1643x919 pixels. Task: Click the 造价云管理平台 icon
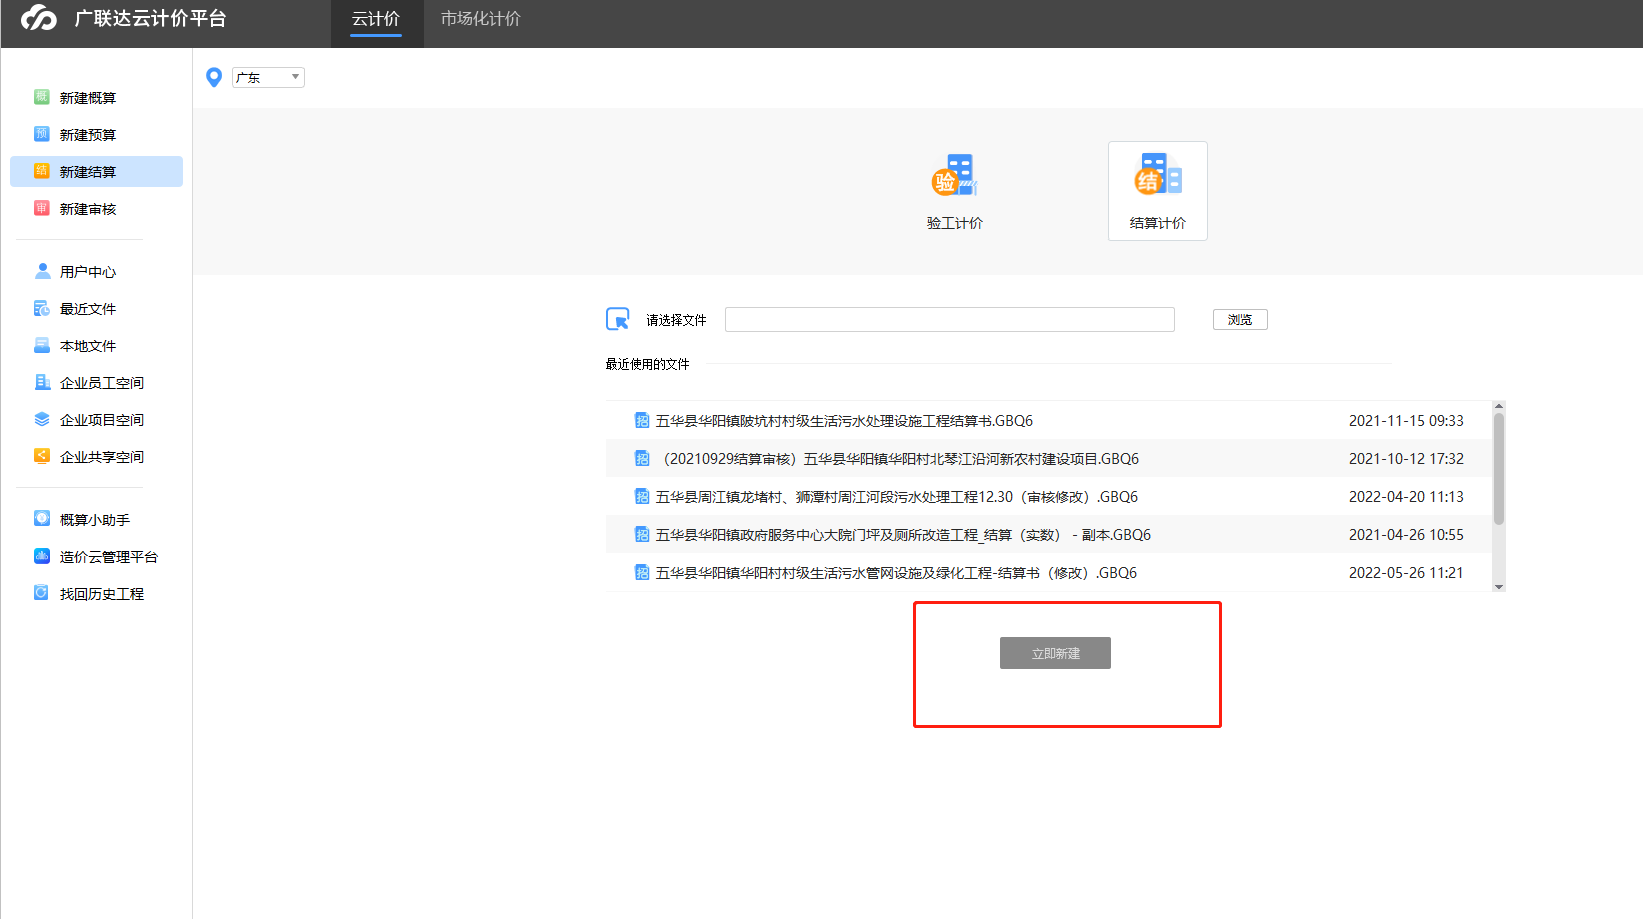42,556
